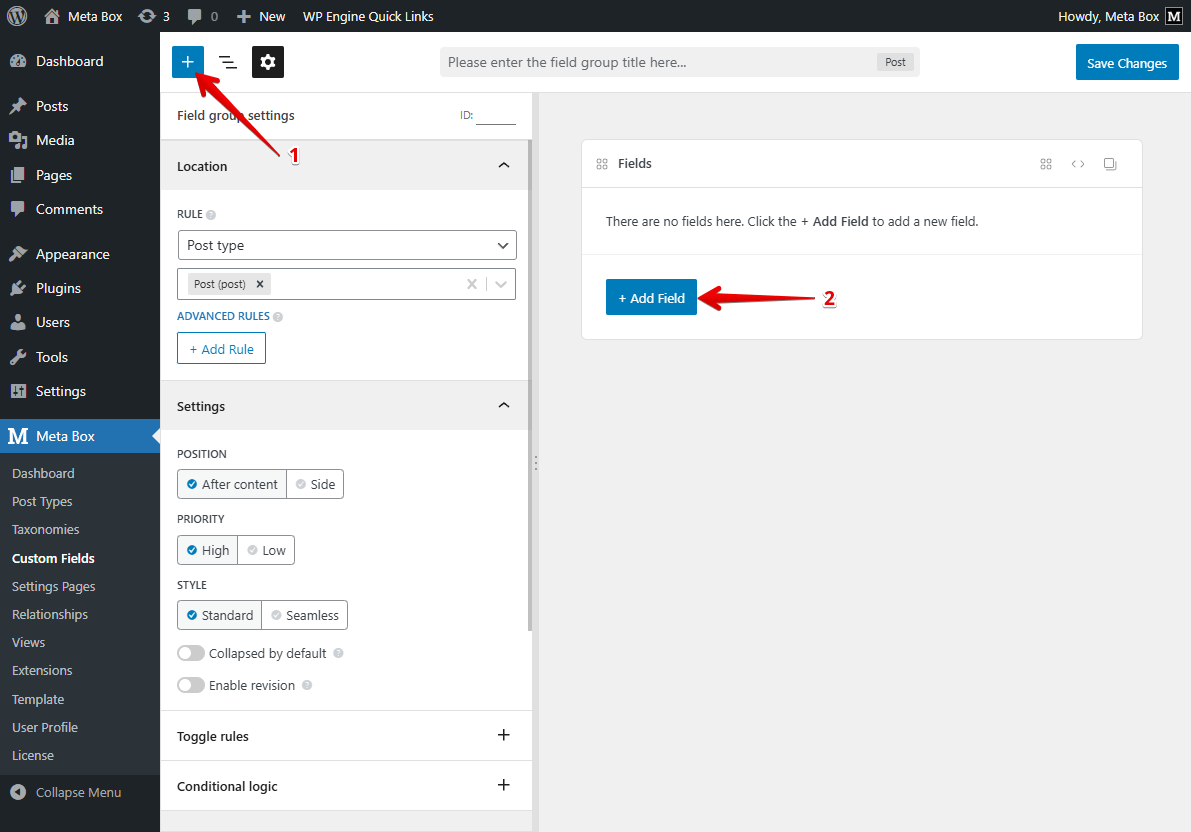Click the grid icon in Fields panel header

(1046, 164)
